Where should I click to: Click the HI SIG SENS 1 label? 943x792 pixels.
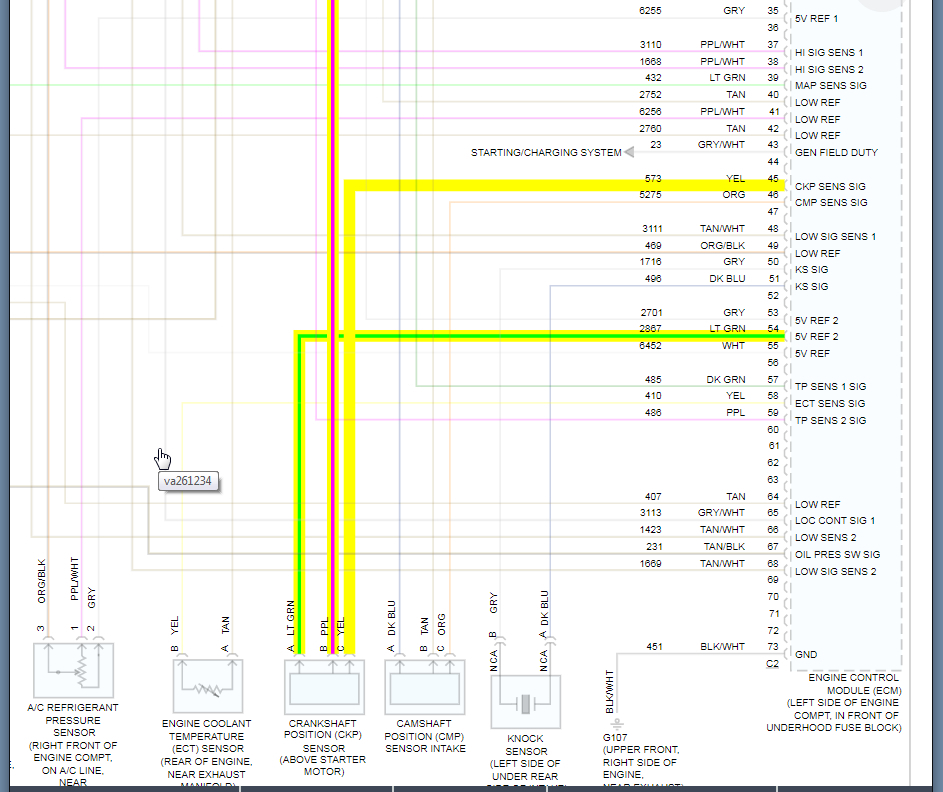point(829,53)
